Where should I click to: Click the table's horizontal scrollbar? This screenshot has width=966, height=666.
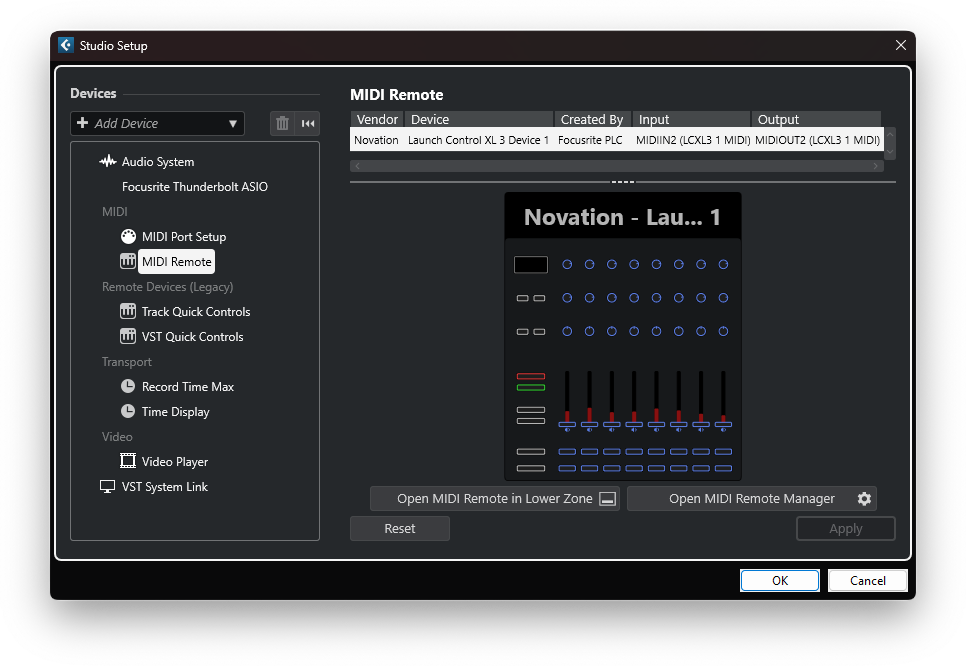[617, 166]
